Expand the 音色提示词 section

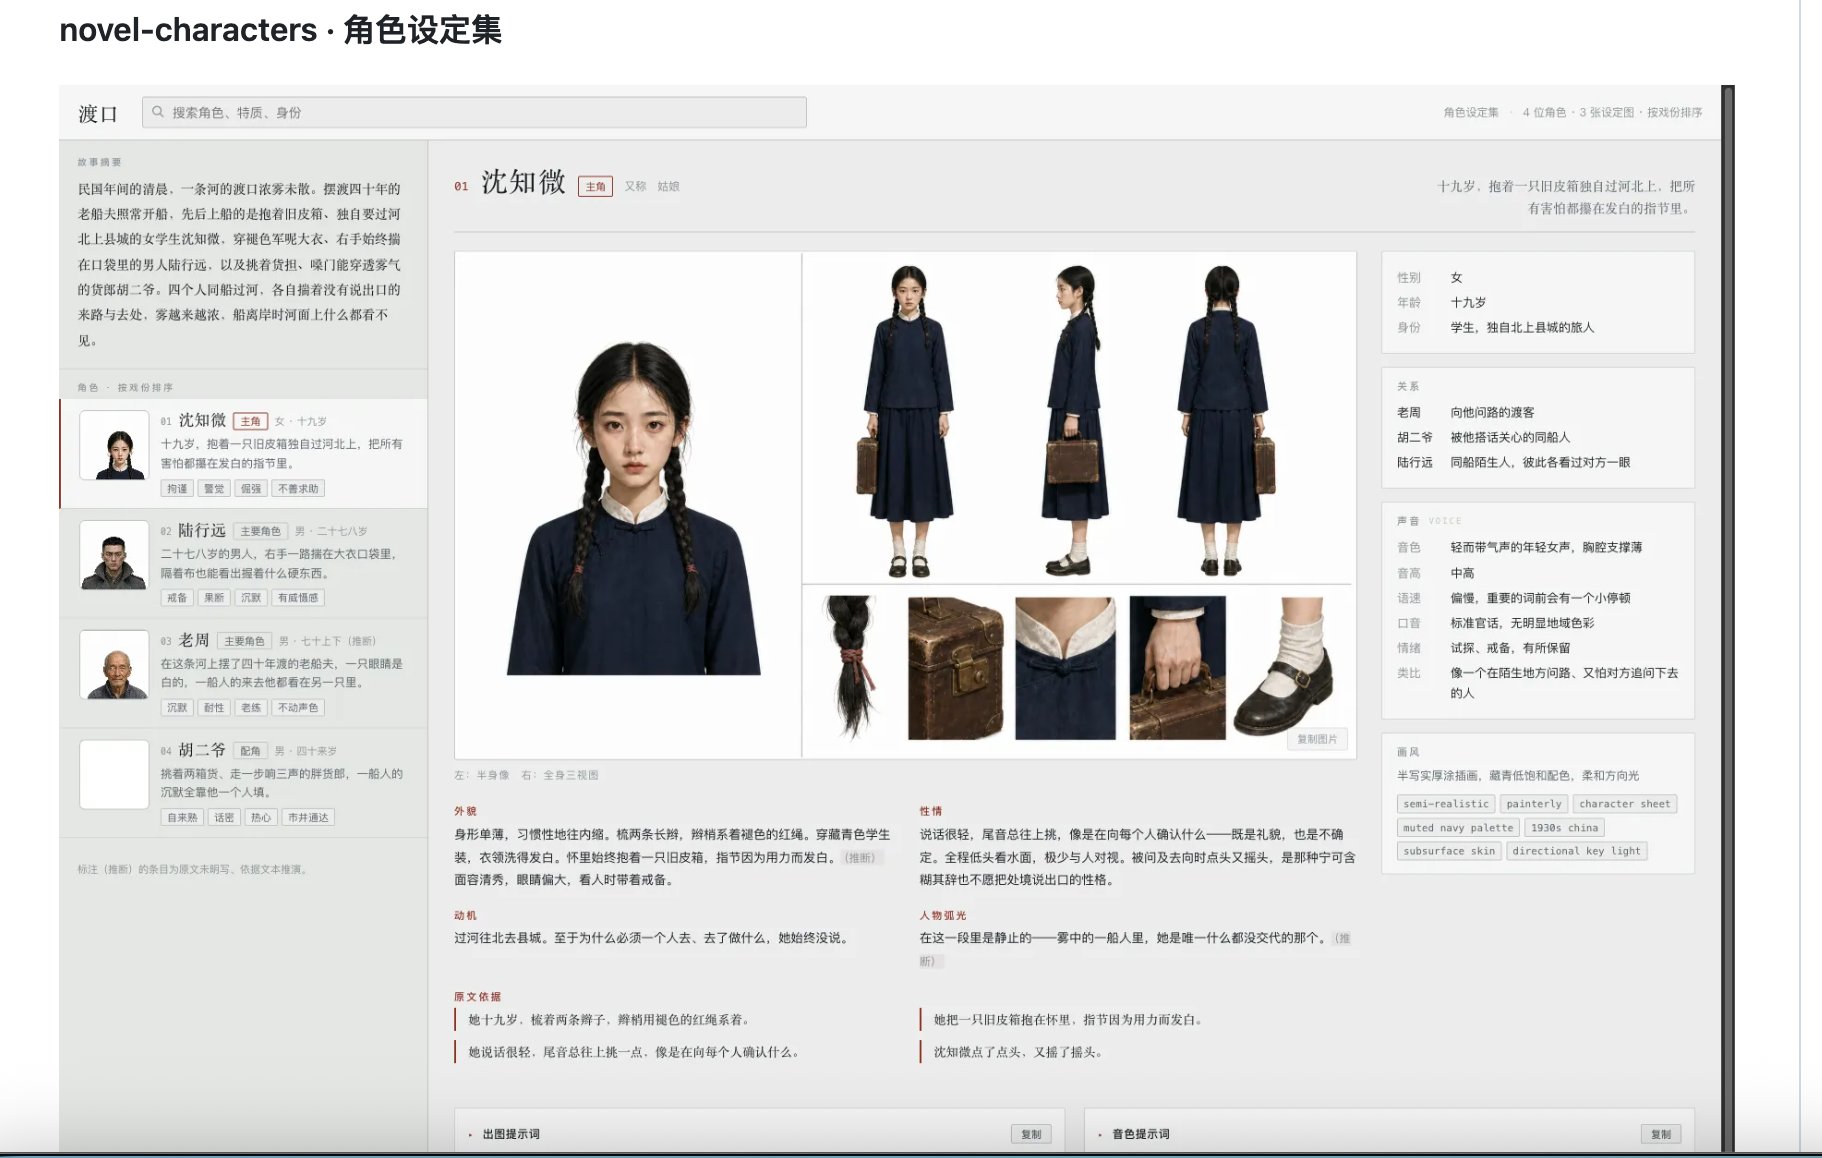point(1140,1134)
